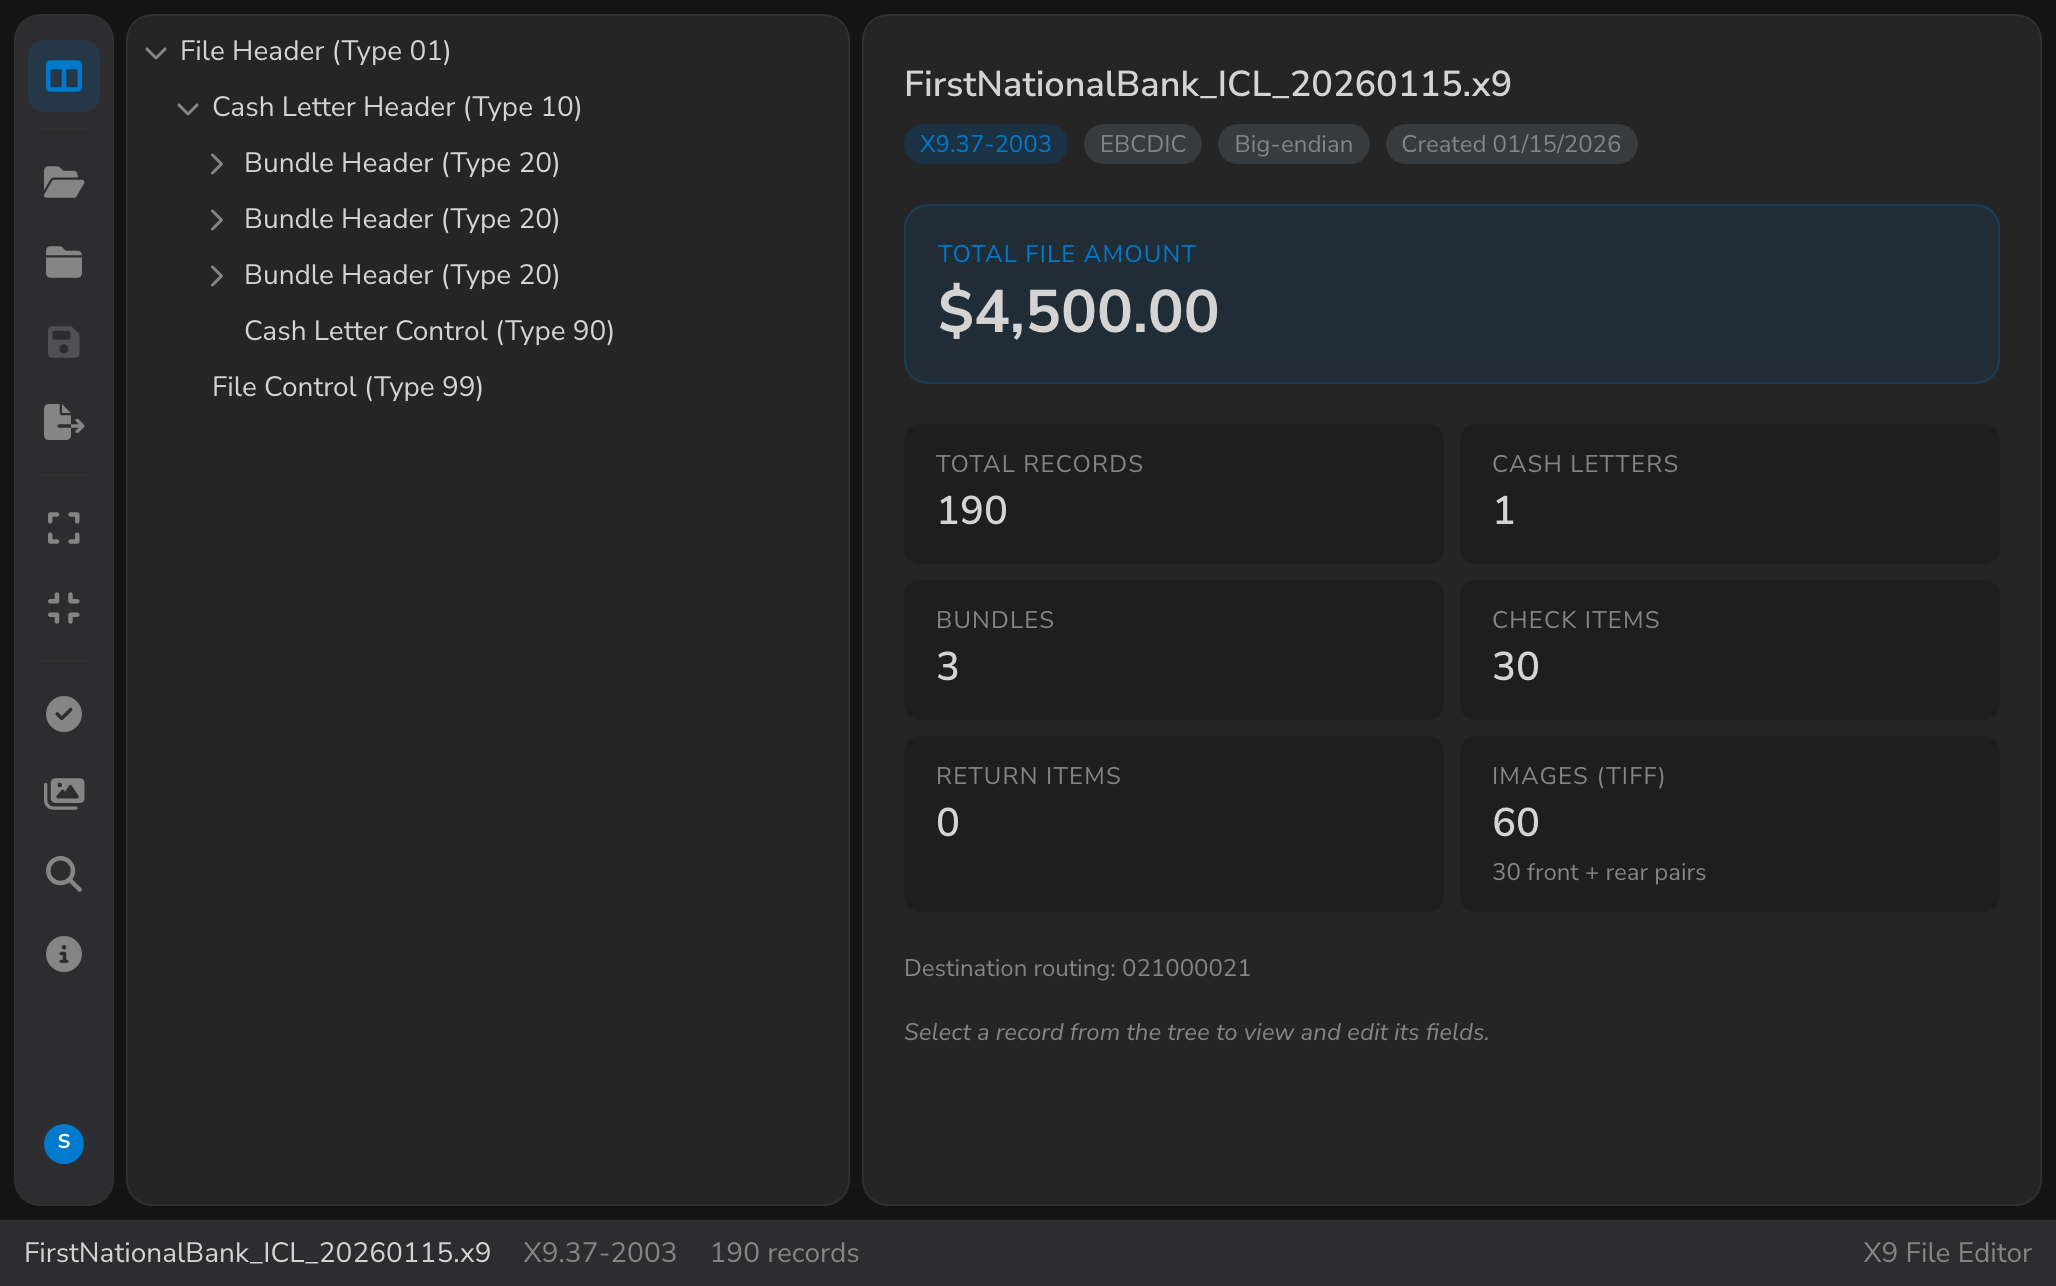Click the open folder icon in sidebar

(x=64, y=183)
